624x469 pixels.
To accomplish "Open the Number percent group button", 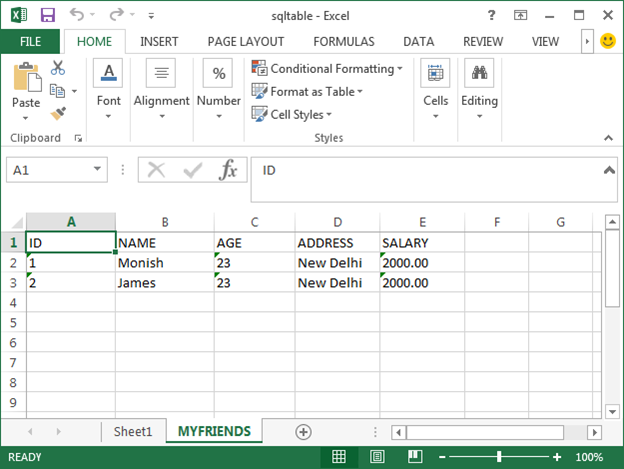I will point(218,73).
